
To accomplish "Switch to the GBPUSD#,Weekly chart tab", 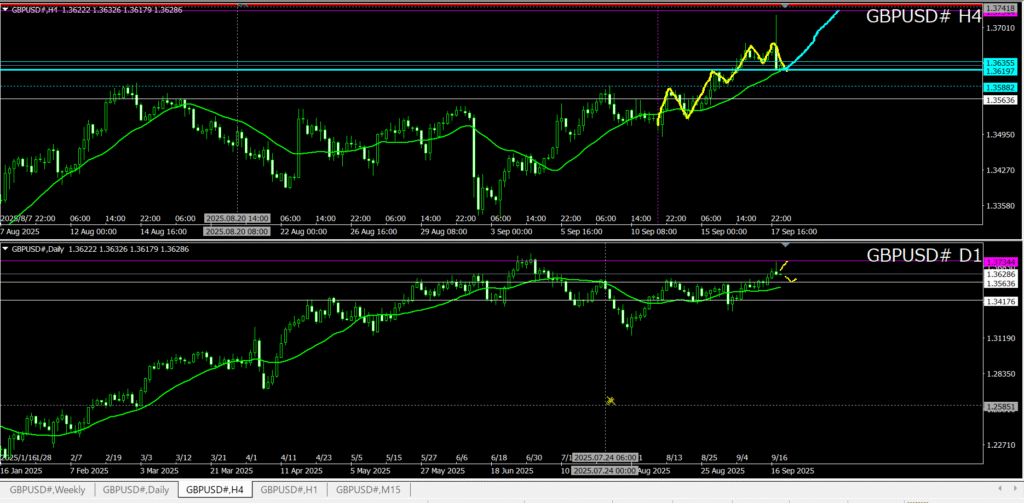I will click(x=47, y=490).
